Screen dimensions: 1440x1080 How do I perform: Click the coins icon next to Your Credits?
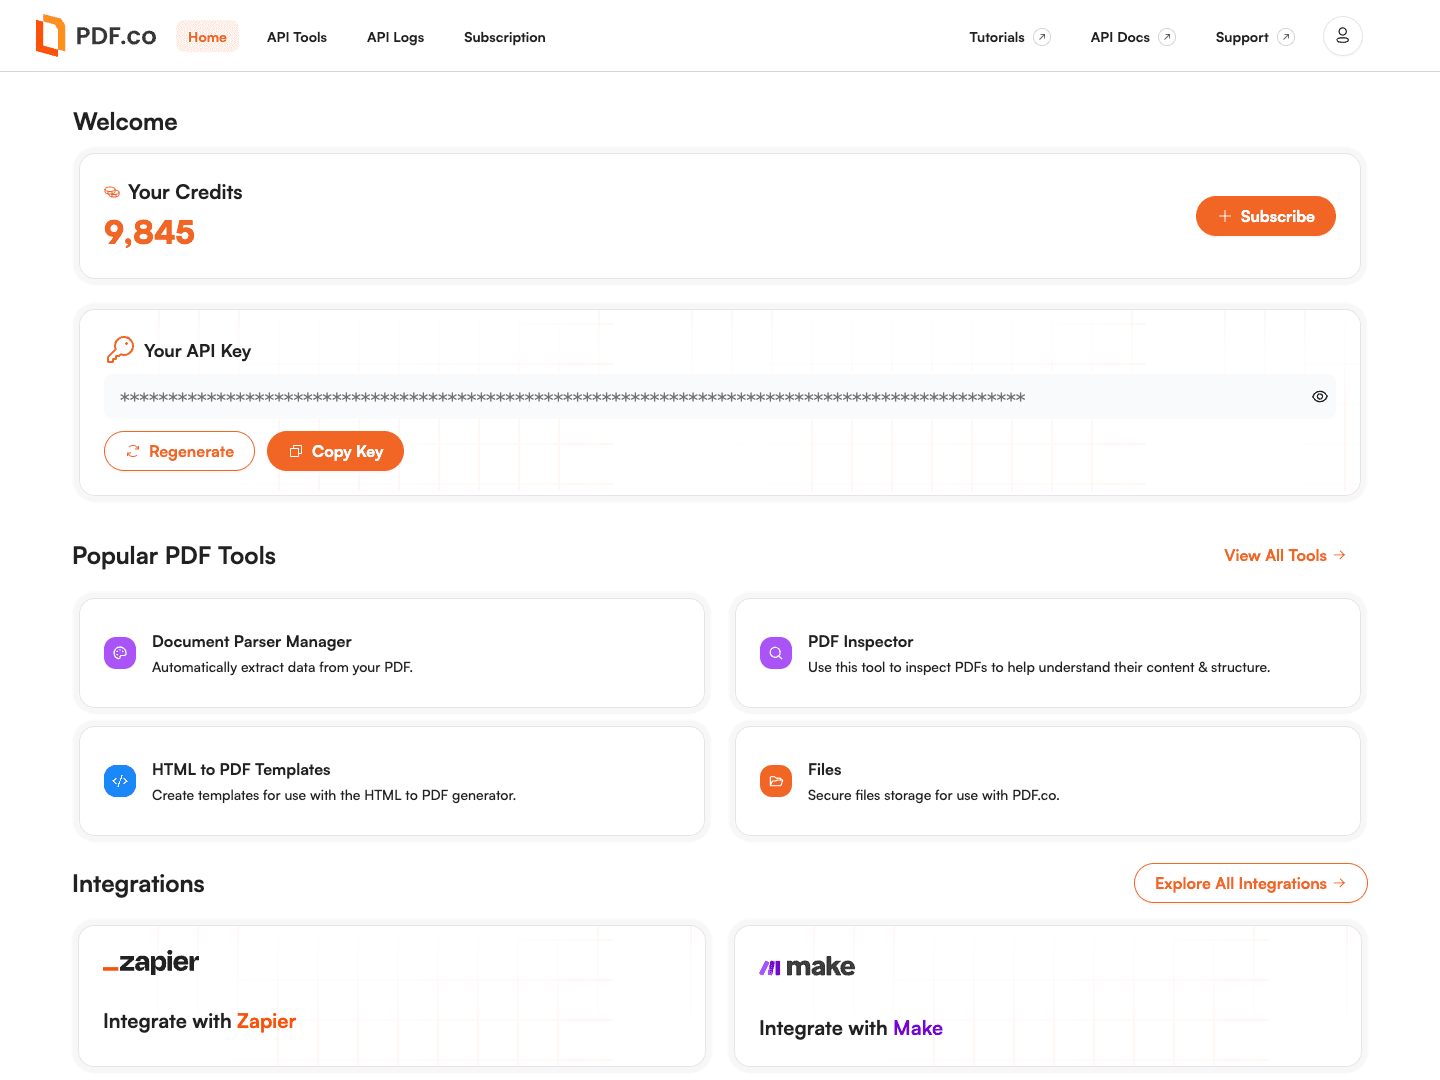(112, 192)
